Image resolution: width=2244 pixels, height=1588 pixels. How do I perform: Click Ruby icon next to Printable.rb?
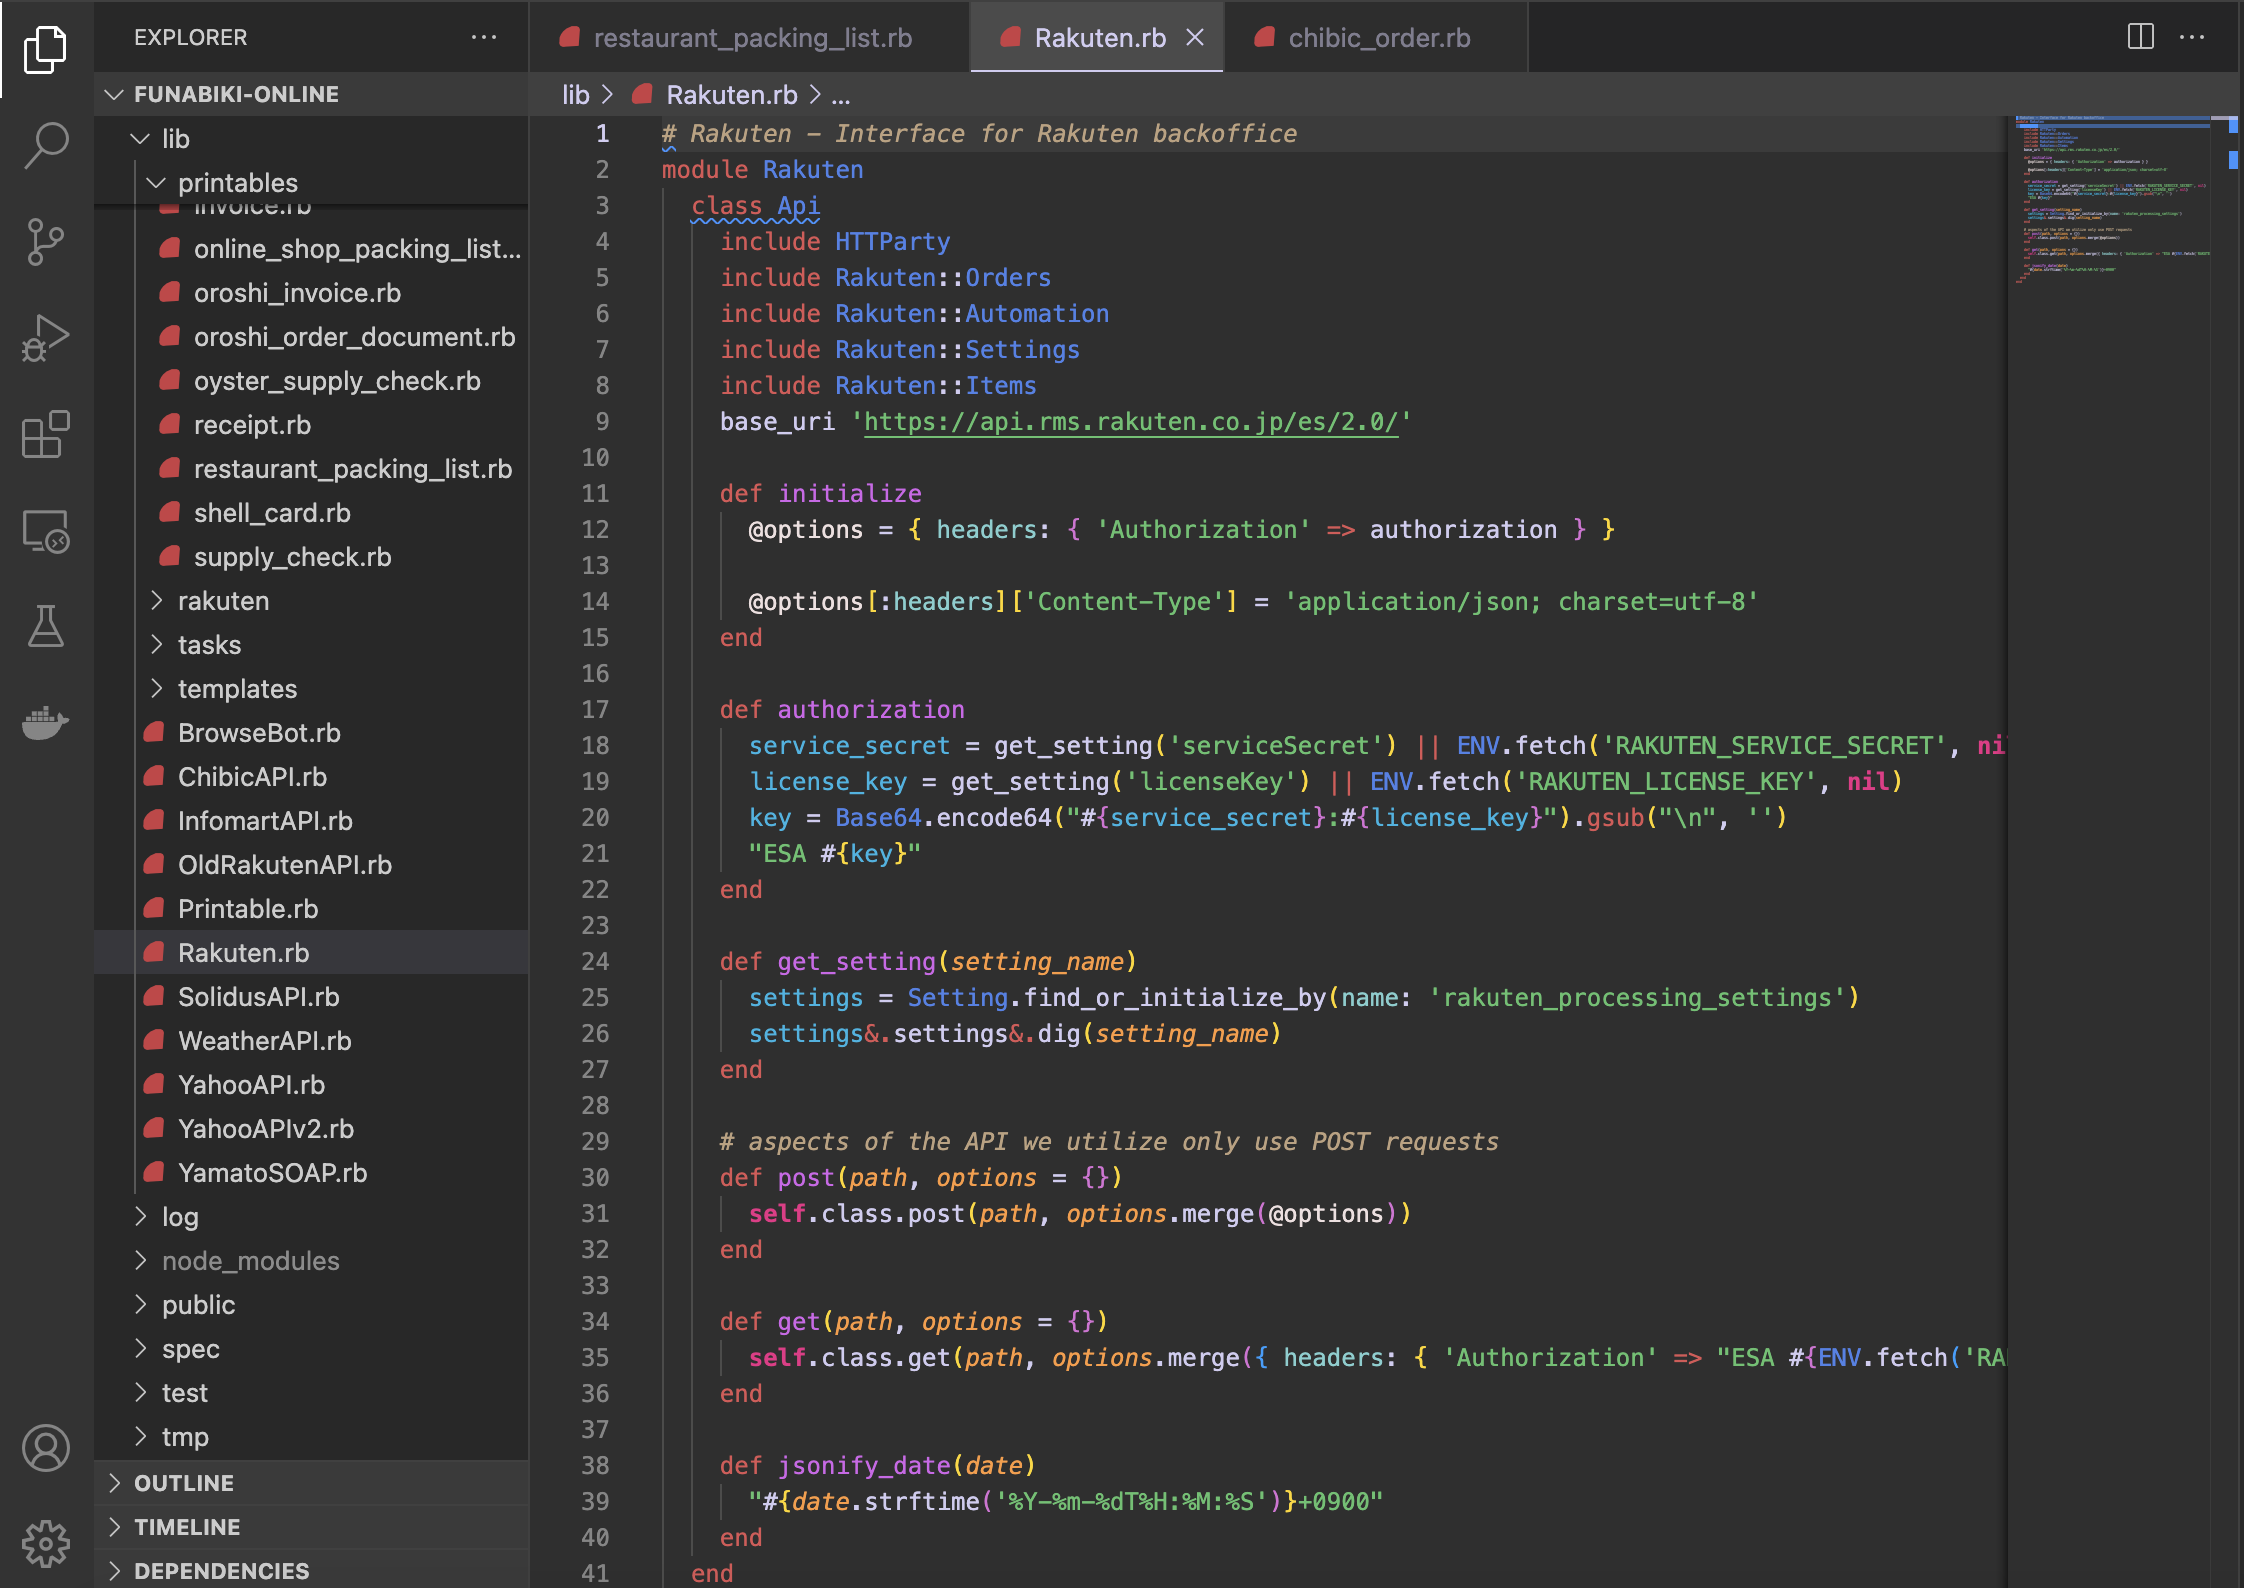[x=154, y=908]
